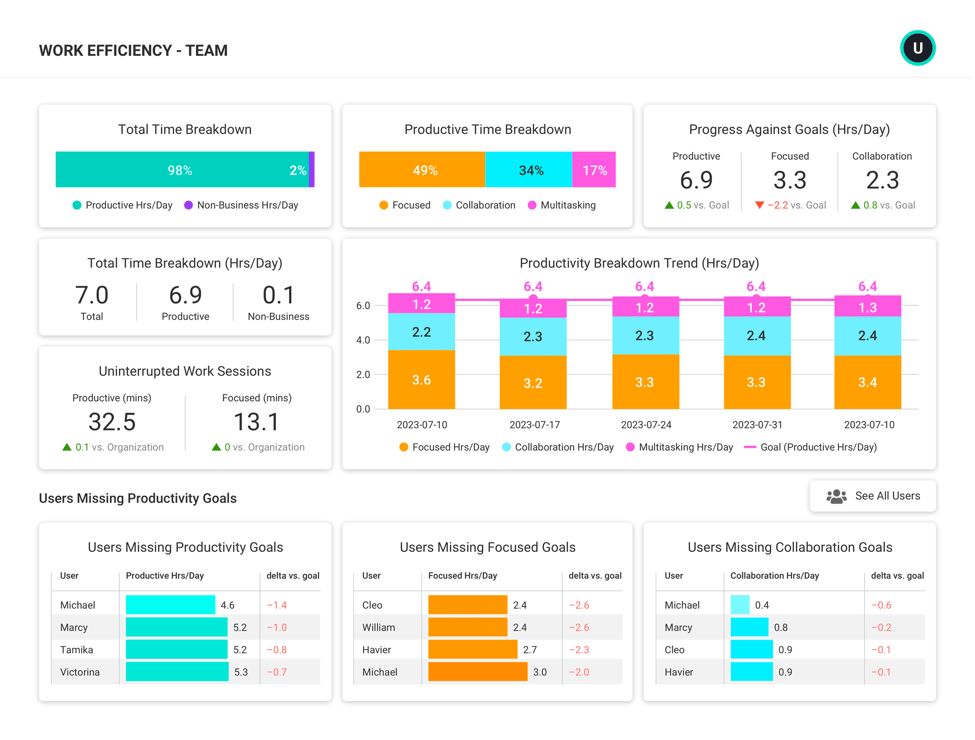Click Cleo's 2.4 Focused Hrs bar
975x740 pixels.
point(467,604)
